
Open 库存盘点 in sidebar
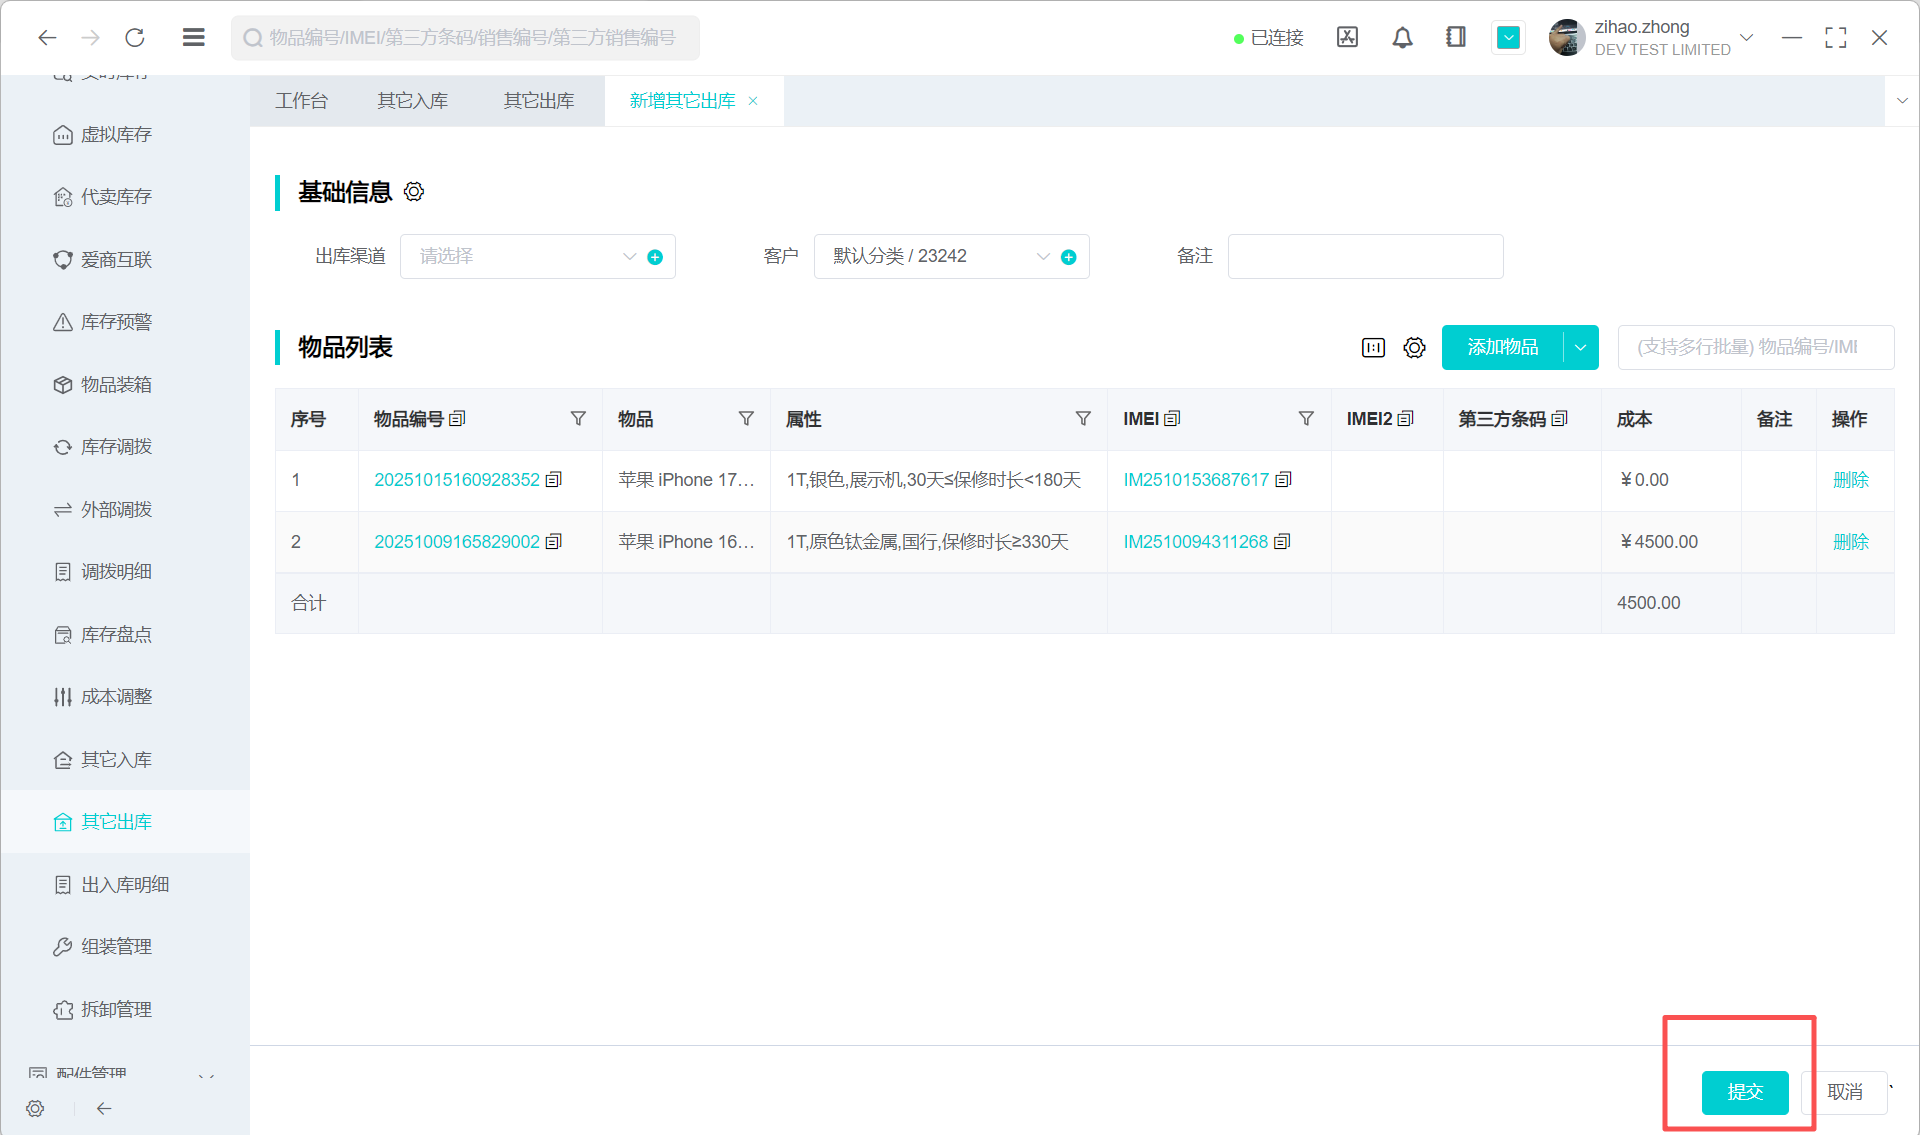click(116, 635)
